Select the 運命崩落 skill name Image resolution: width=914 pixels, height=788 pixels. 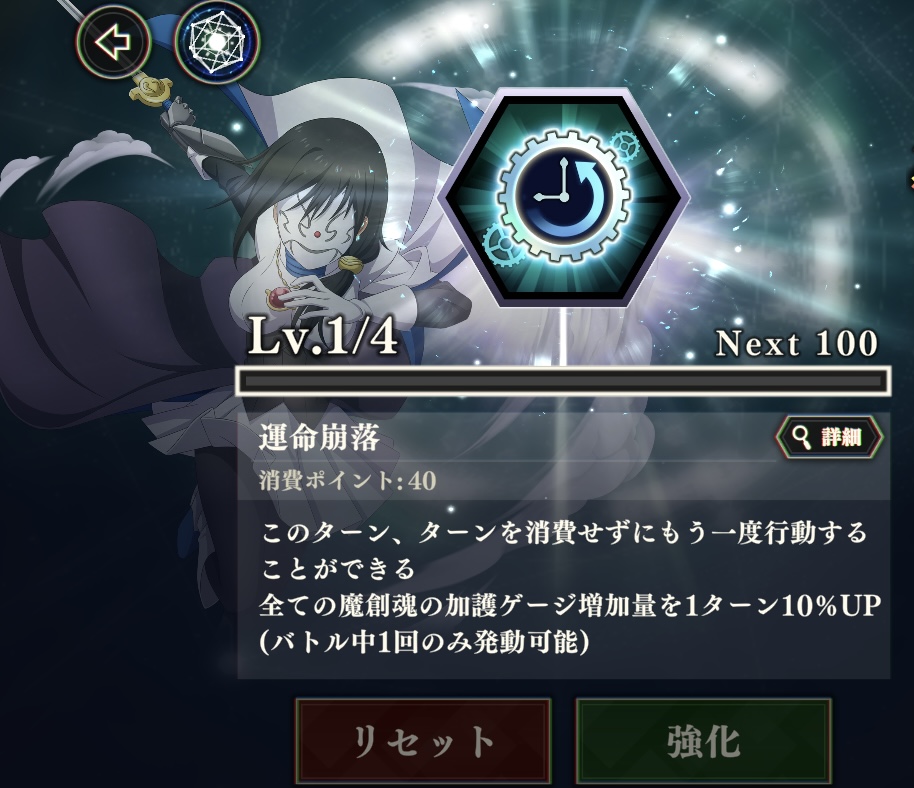coord(319,437)
